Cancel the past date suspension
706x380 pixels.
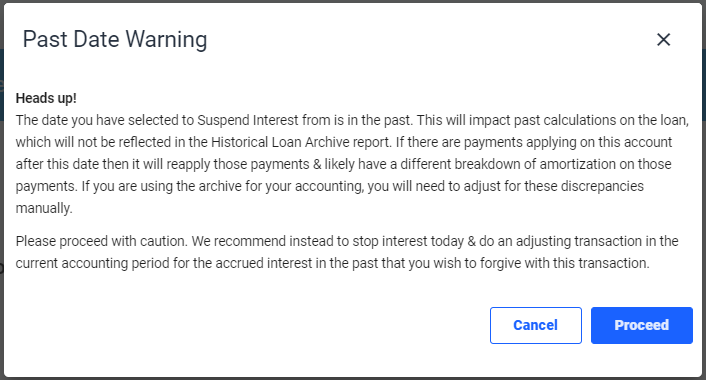tap(536, 326)
